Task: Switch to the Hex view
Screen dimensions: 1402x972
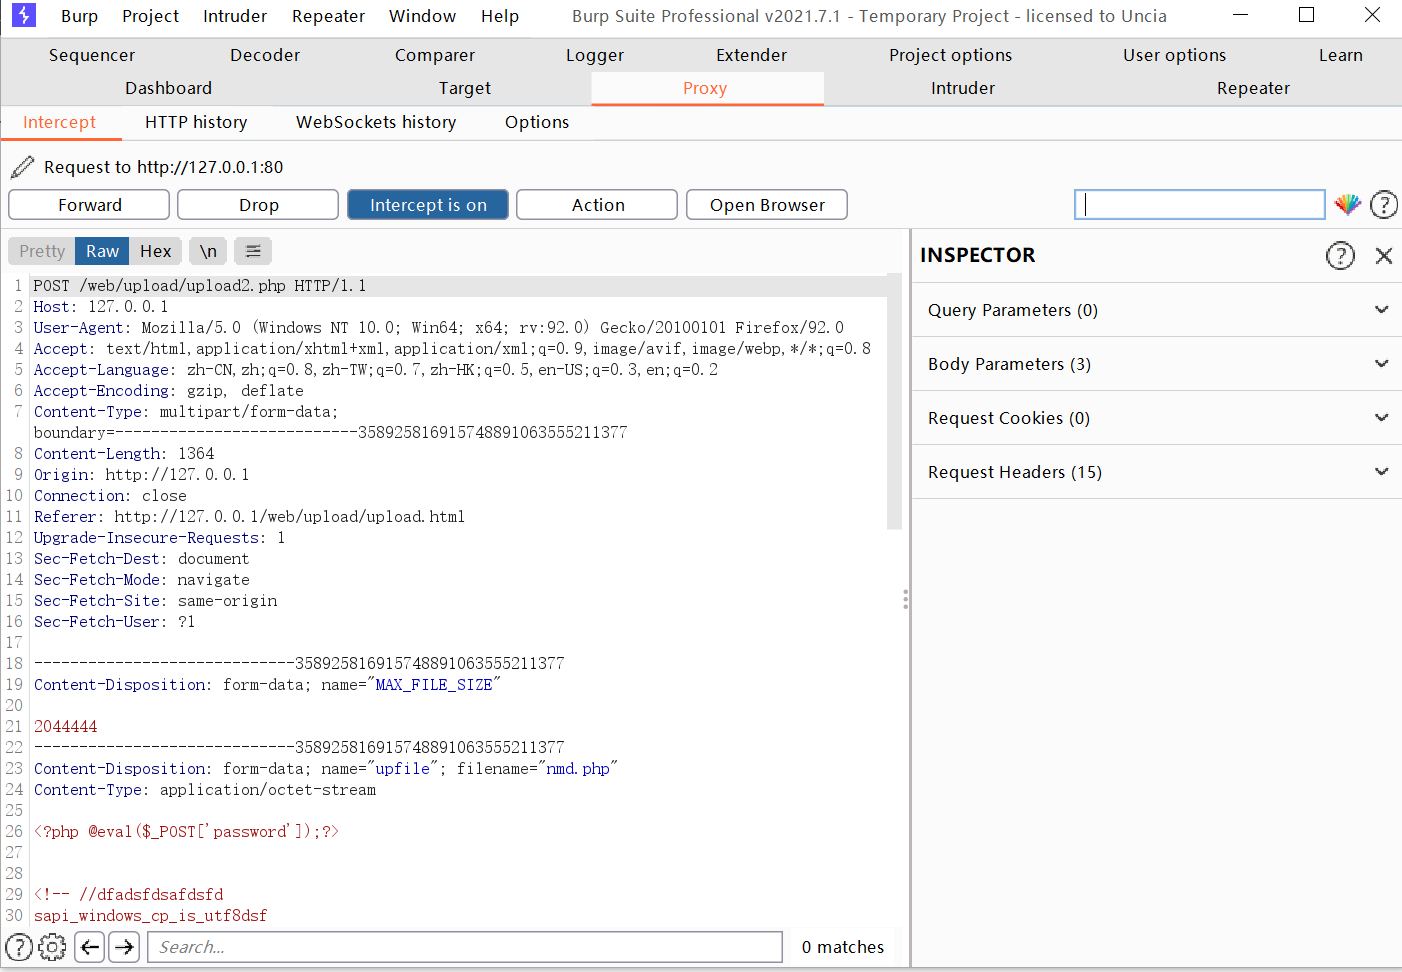Action: point(155,251)
